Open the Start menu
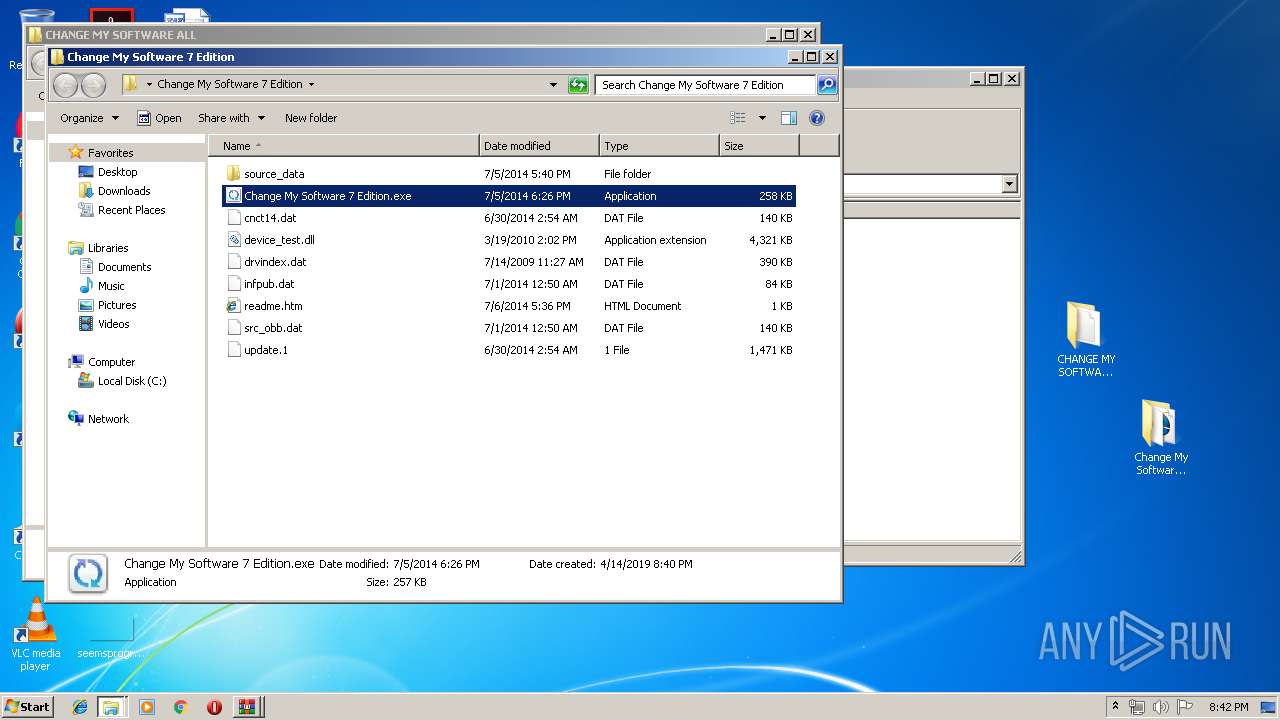The width and height of the screenshot is (1280, 720). coord(28,706)
